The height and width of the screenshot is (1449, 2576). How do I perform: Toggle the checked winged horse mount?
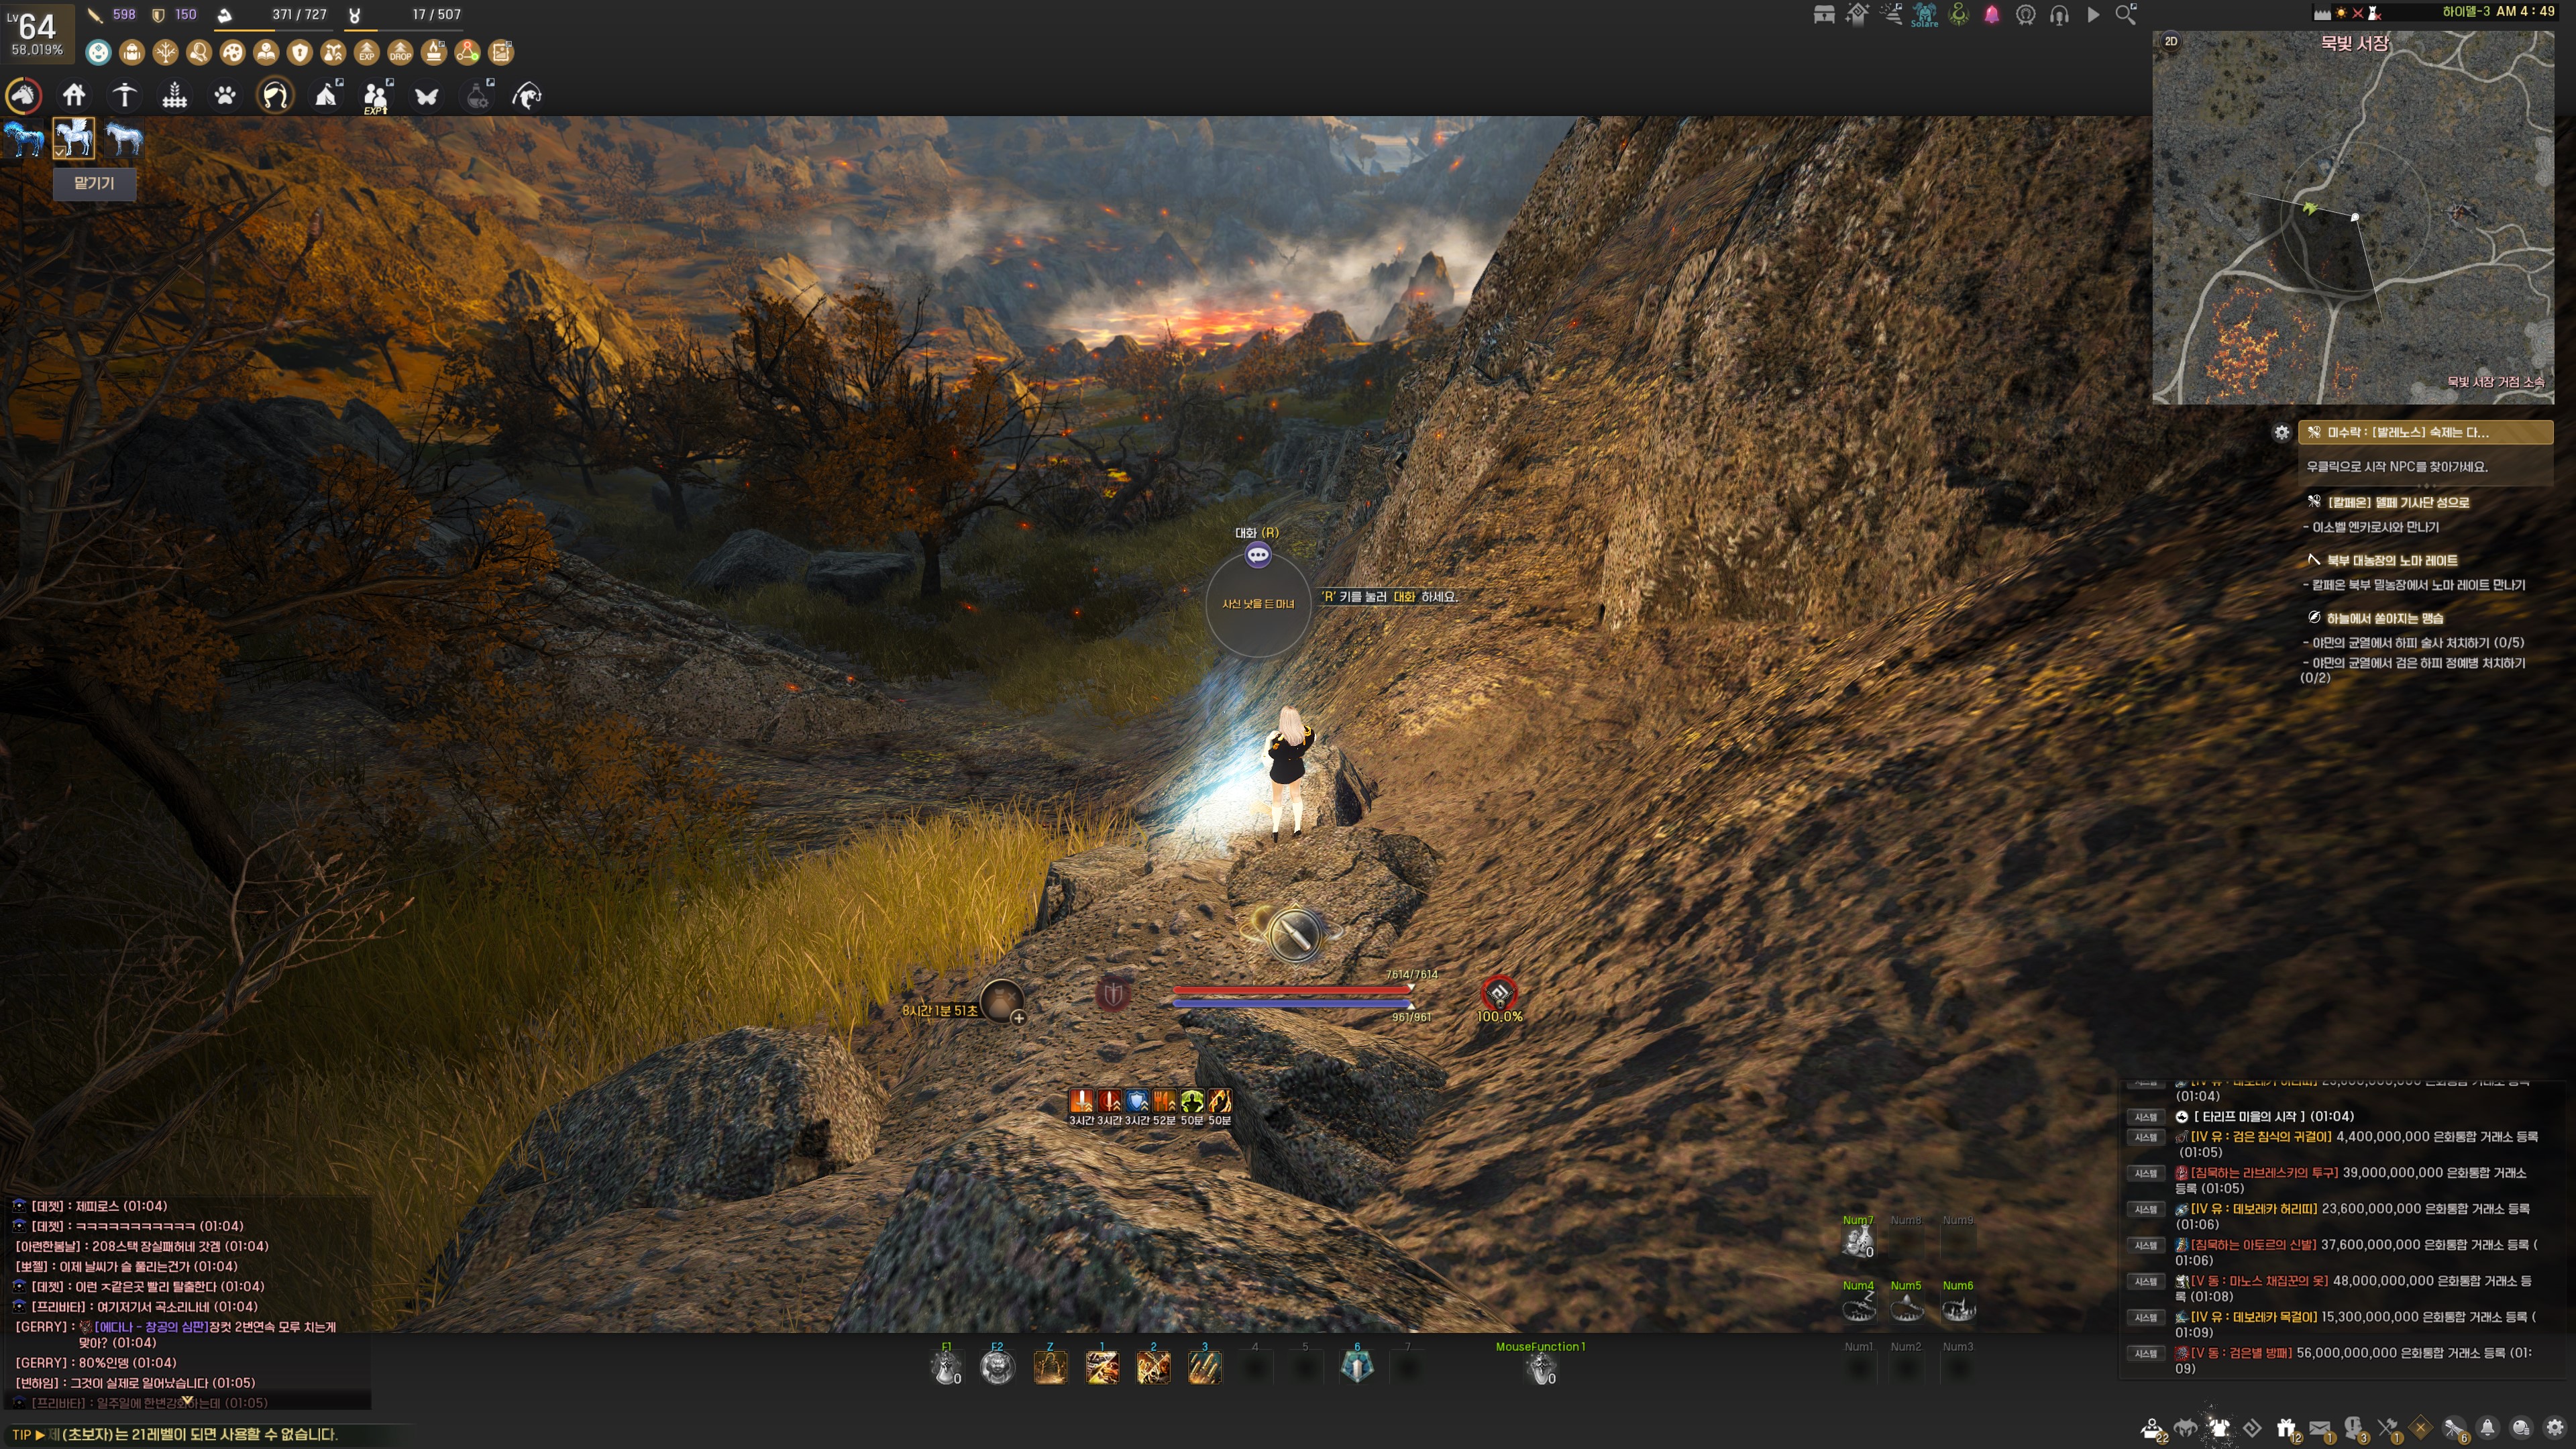click(74, 138)
